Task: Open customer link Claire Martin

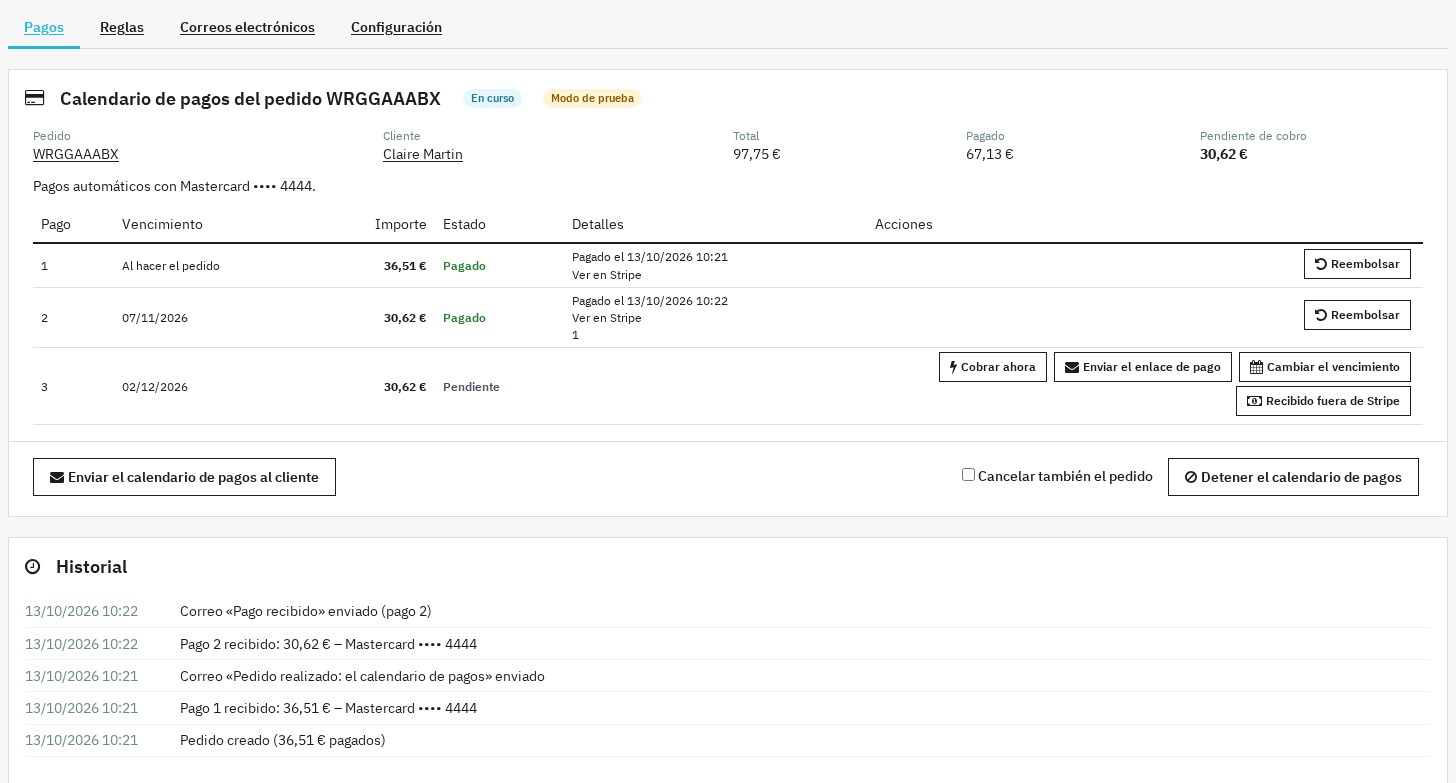Action: pos(423,154)
